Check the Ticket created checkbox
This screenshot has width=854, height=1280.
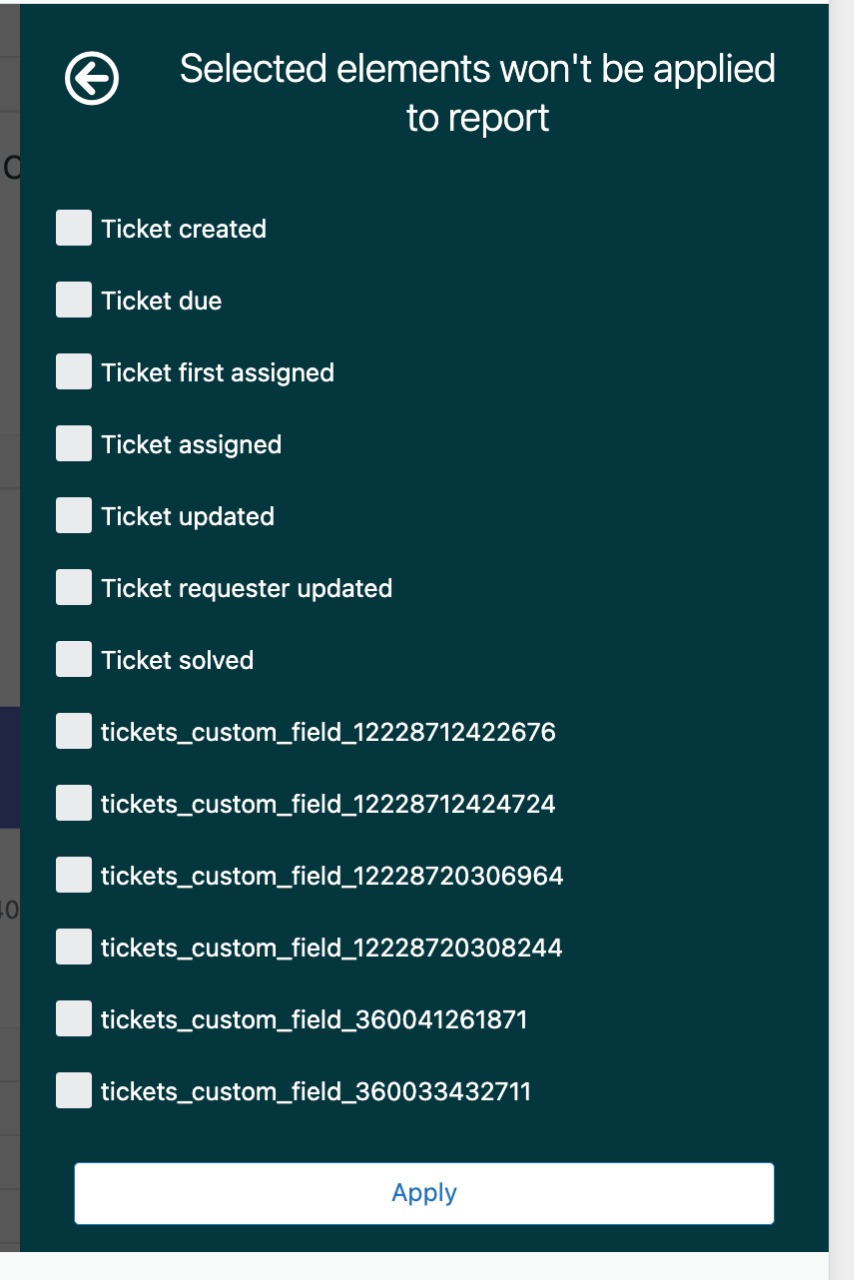[x=74, y=228]
